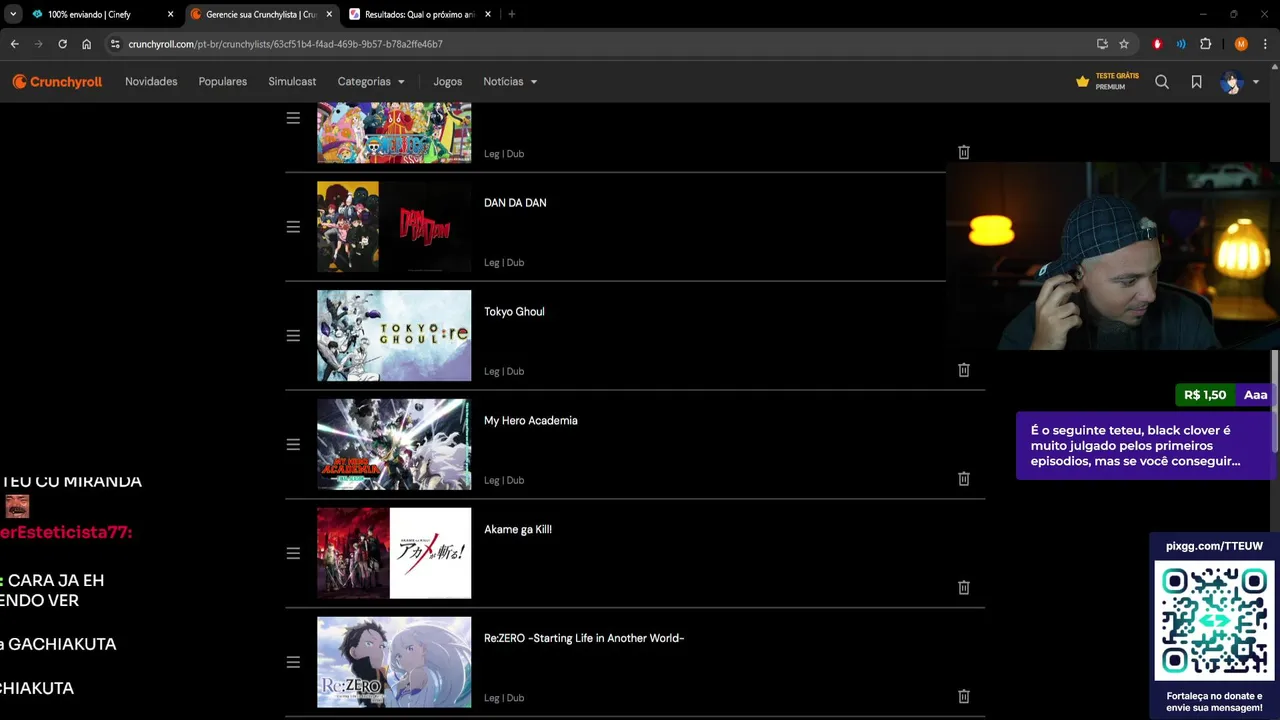Delete Tokyo Ghoul from the list
Image resolution: width=1280 pixels, height=720 pixels.
(964, 370)
